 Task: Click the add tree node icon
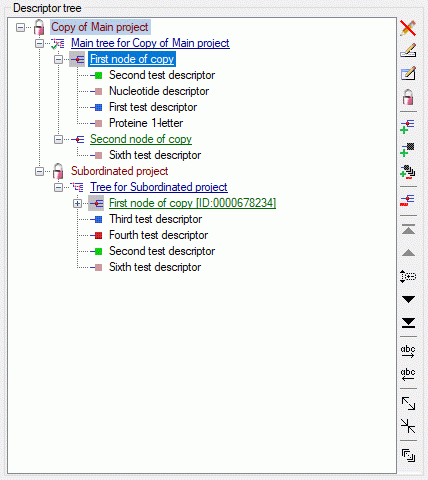point(407,127)
